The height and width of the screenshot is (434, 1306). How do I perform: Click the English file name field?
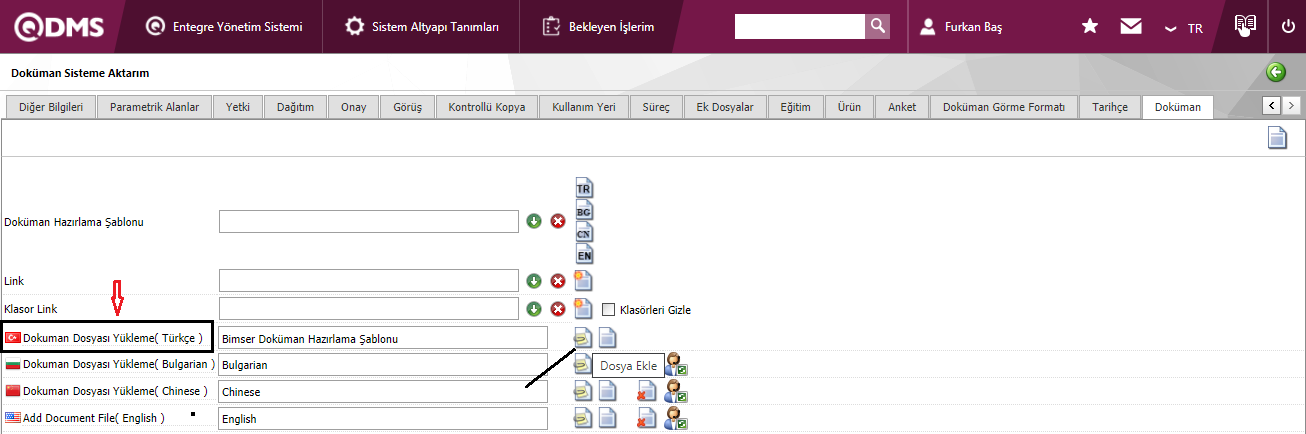point(383,418)
